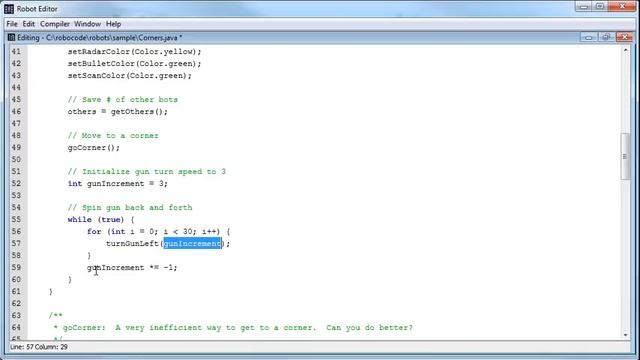Open the File menu

(12, 24)
